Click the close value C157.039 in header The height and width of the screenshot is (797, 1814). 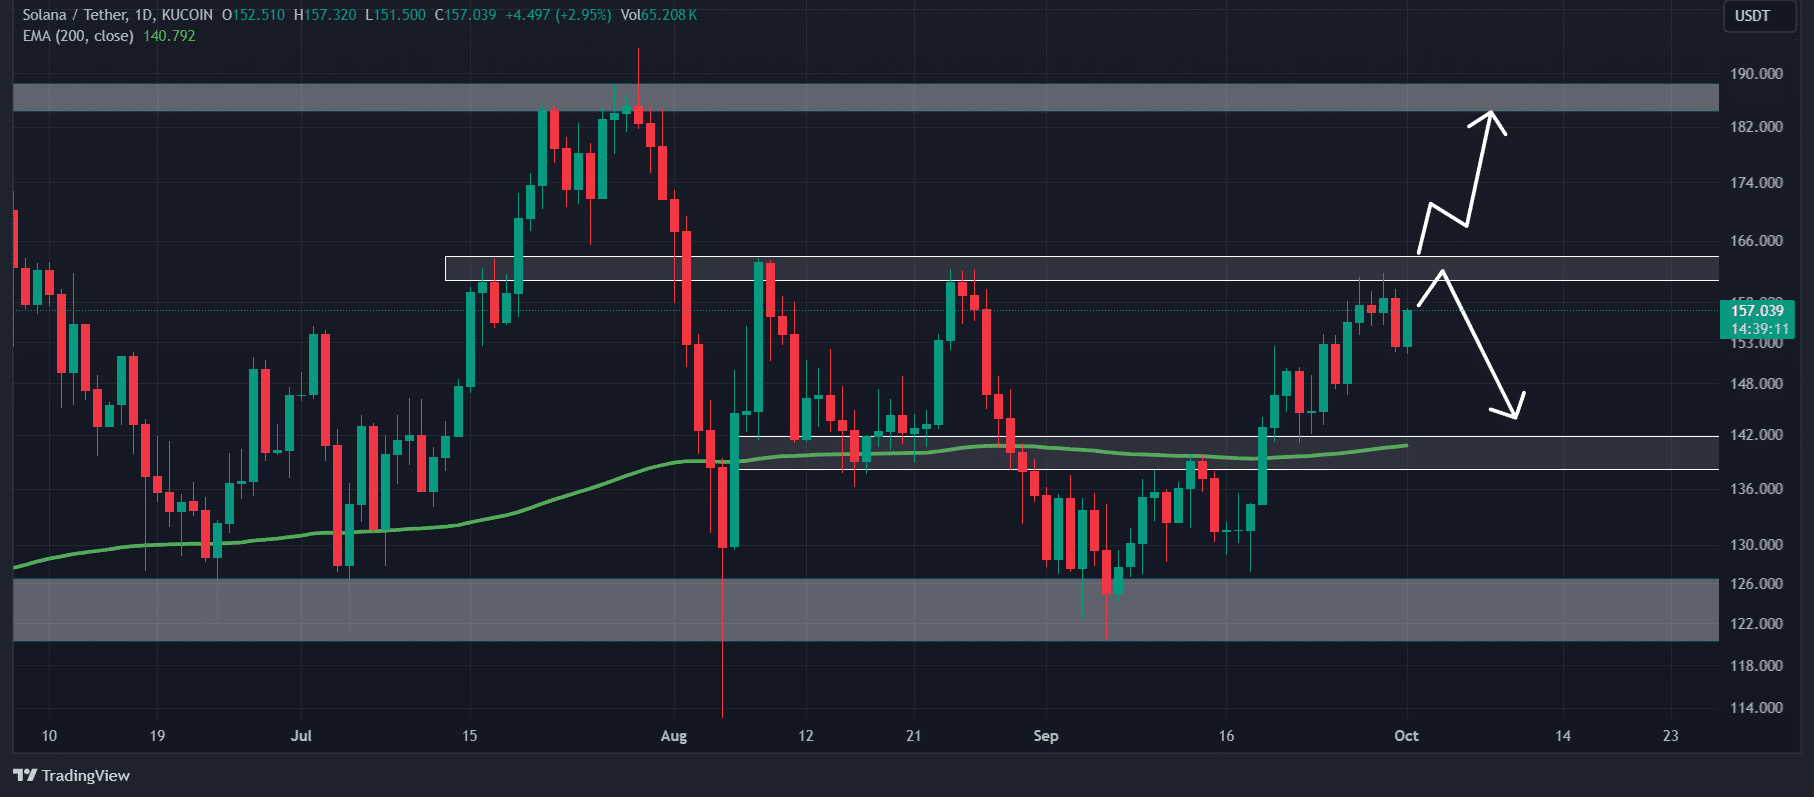pos(465,15)
